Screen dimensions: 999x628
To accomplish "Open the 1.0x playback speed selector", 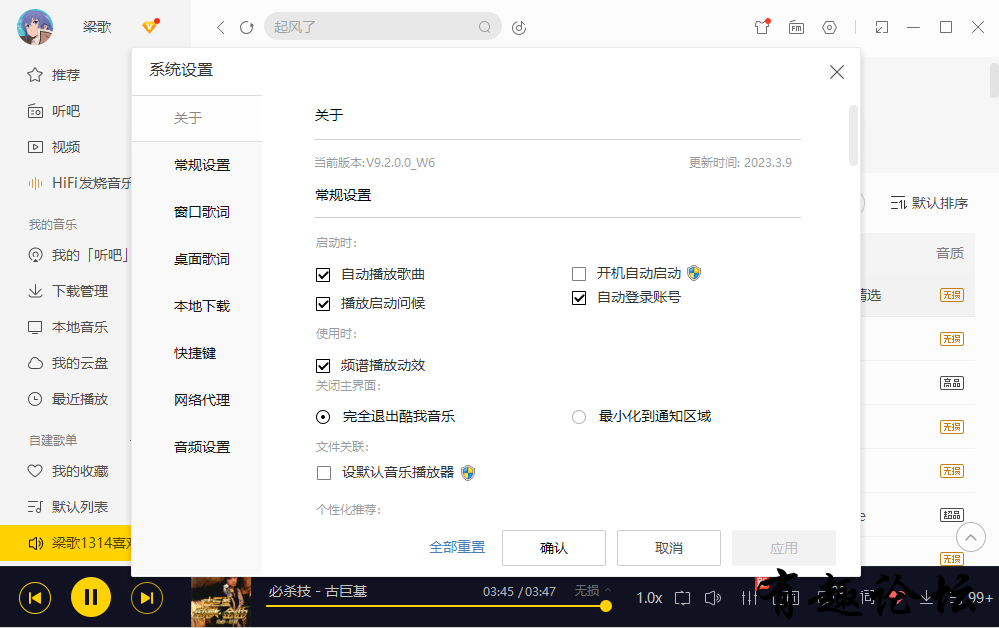I will tap(649, 598).
